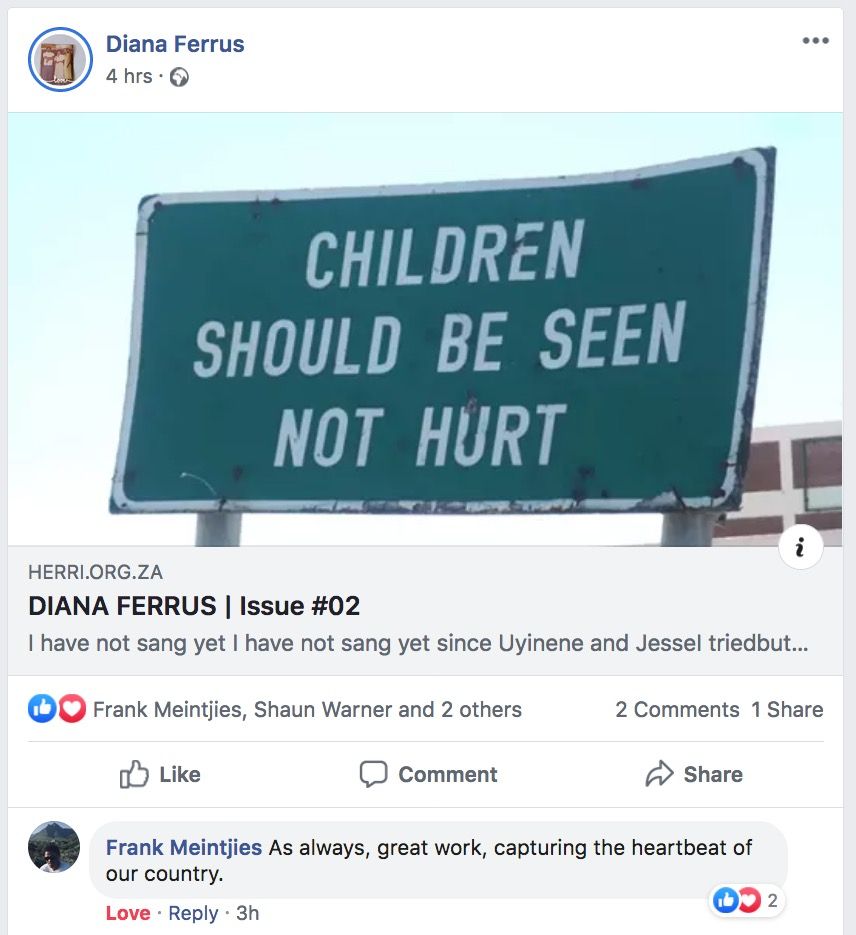
Task: Open the DIANA FERRUS Issue #02 article
Action: click(x=194, y=606)
